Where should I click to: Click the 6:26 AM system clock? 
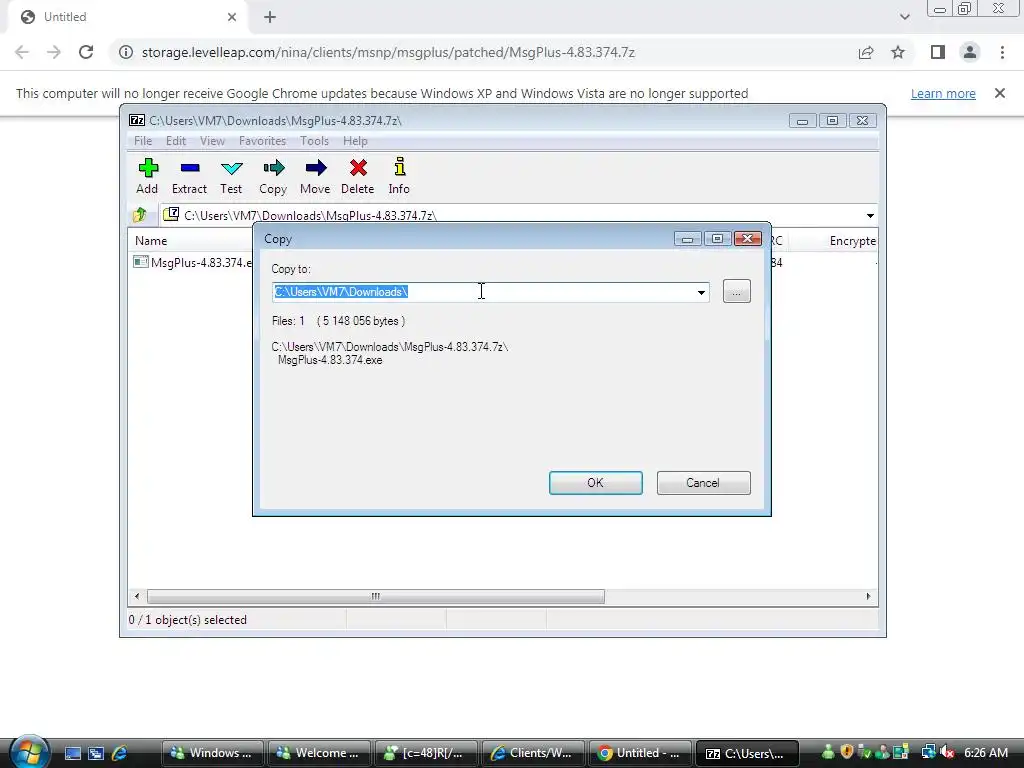pyautogui.click(x=985, y=753)
